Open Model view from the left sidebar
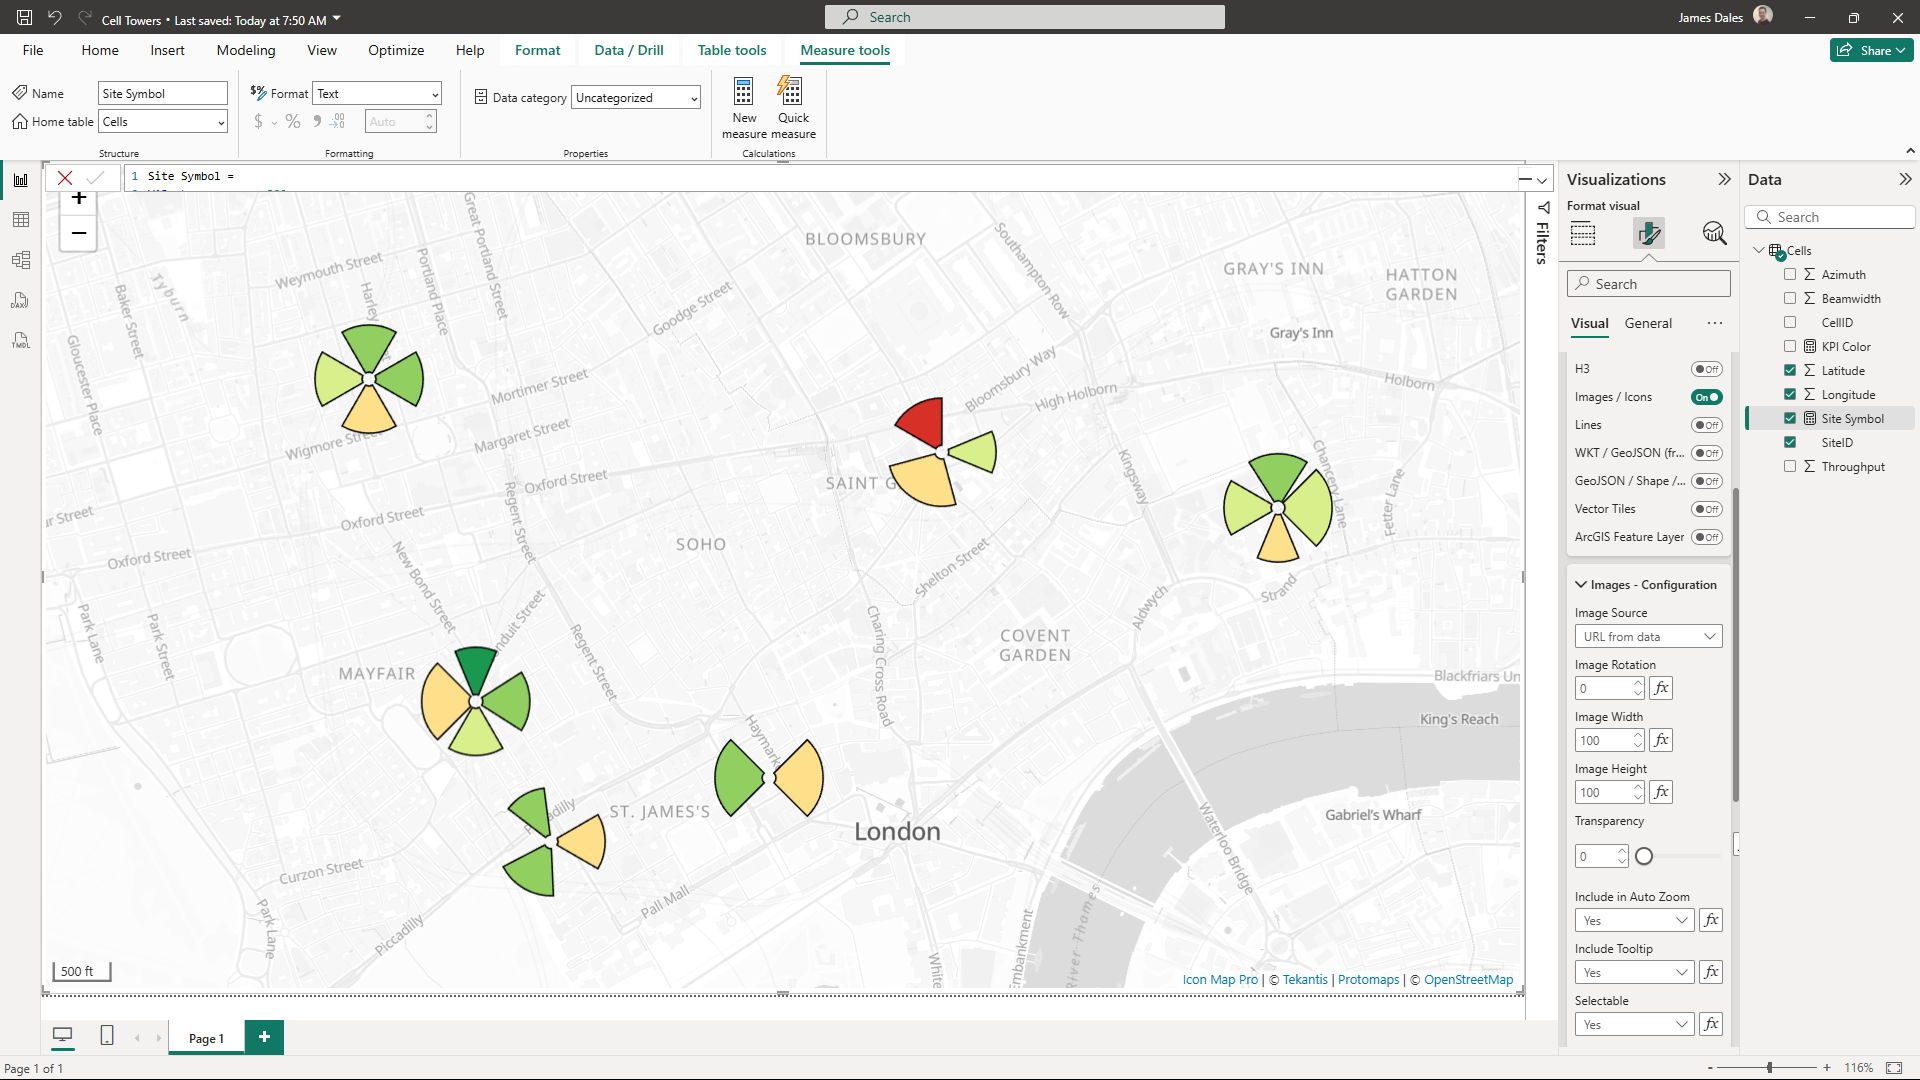1920x1080 pixels. [x=20, y=259]
